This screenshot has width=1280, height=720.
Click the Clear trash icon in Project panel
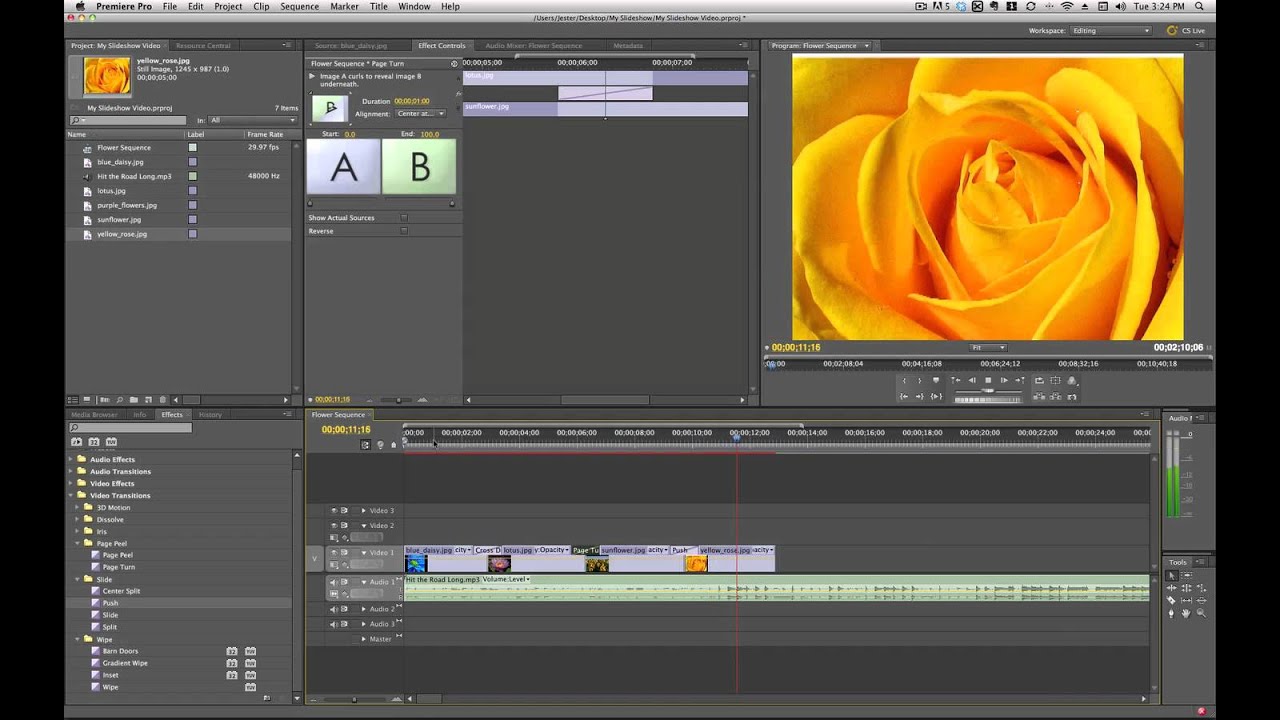[163, 400]
